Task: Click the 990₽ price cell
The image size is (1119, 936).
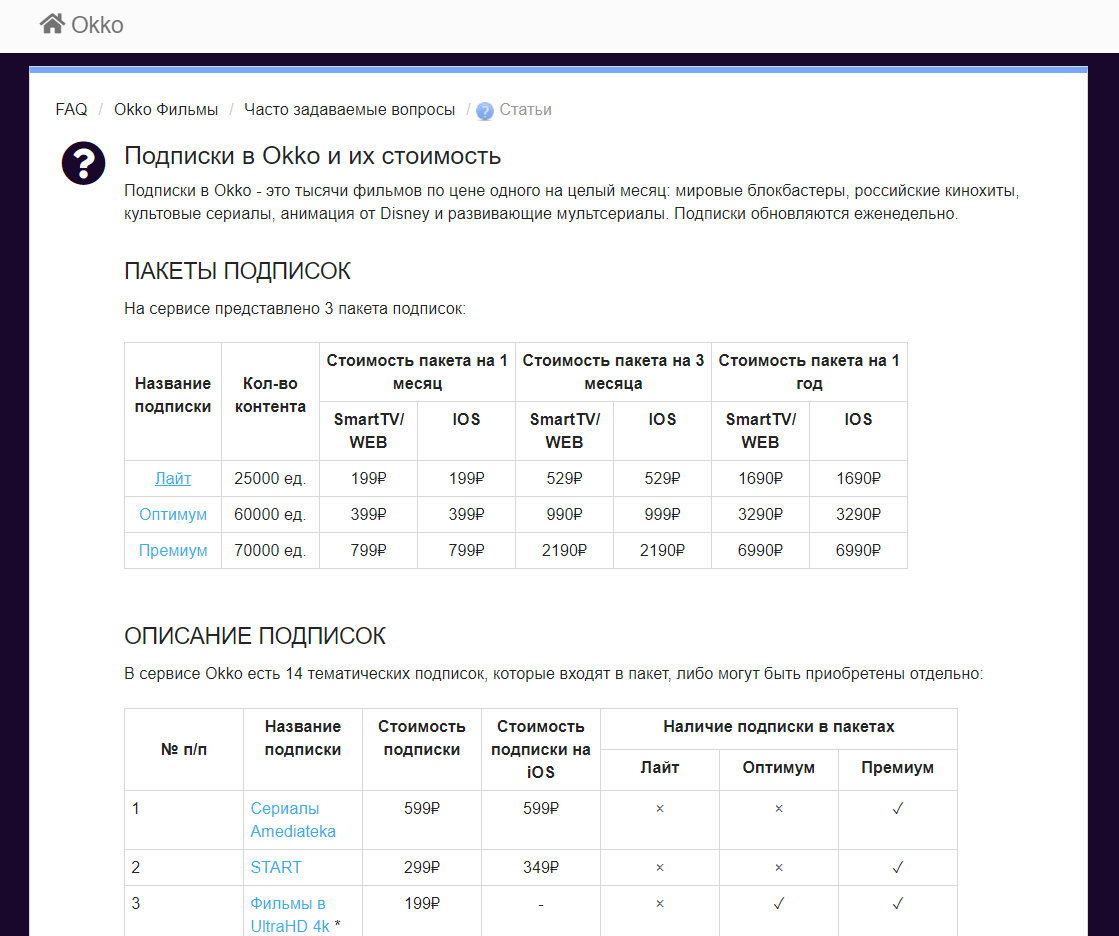Action: click(564, 514)
